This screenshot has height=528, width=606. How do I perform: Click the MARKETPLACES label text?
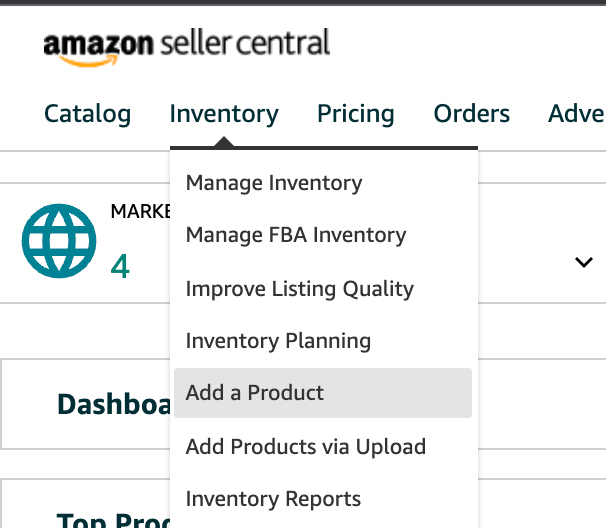141,211
